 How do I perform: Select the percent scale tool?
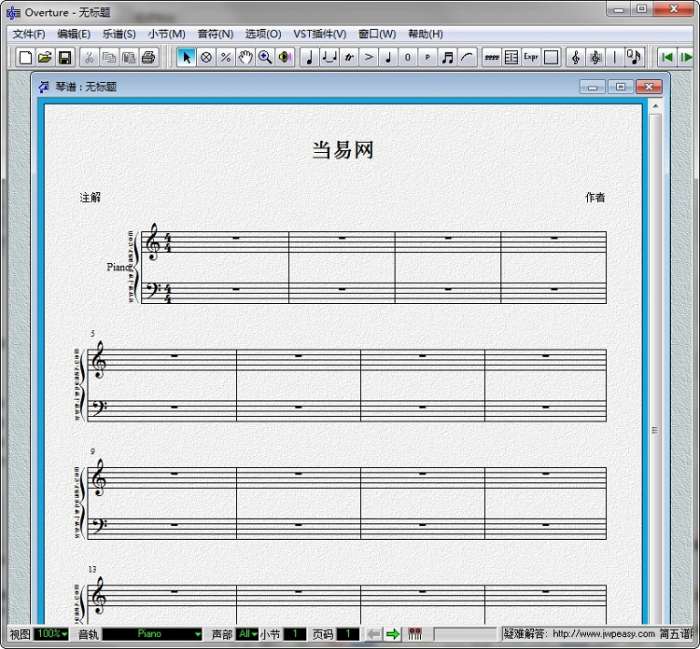(x=225, y=58)
